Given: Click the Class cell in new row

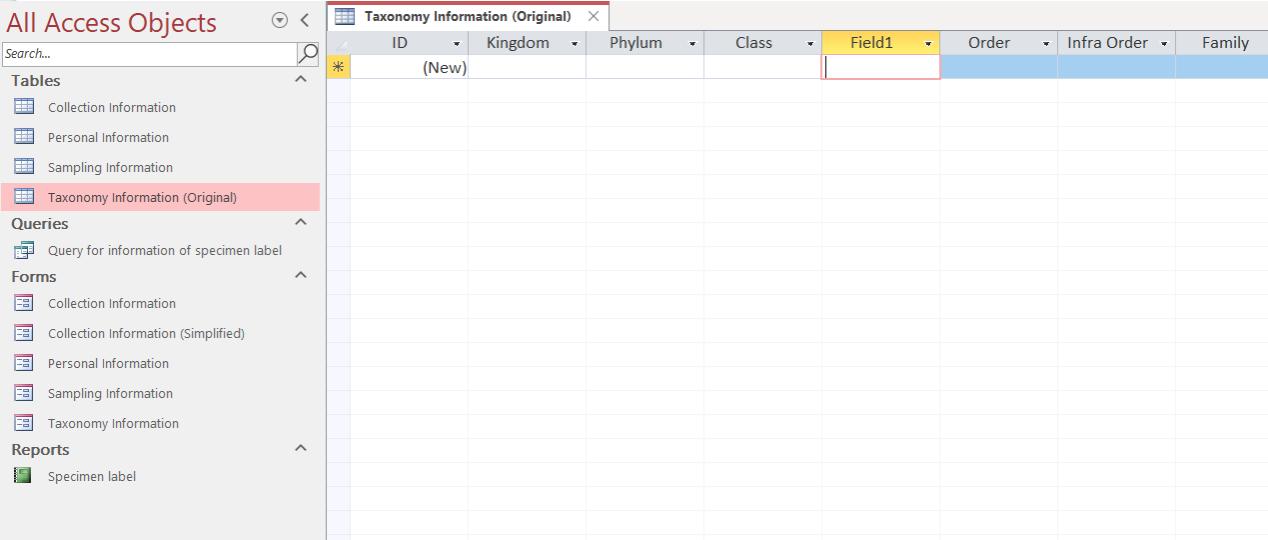Looking at the screenshot, I should point(763,67).
